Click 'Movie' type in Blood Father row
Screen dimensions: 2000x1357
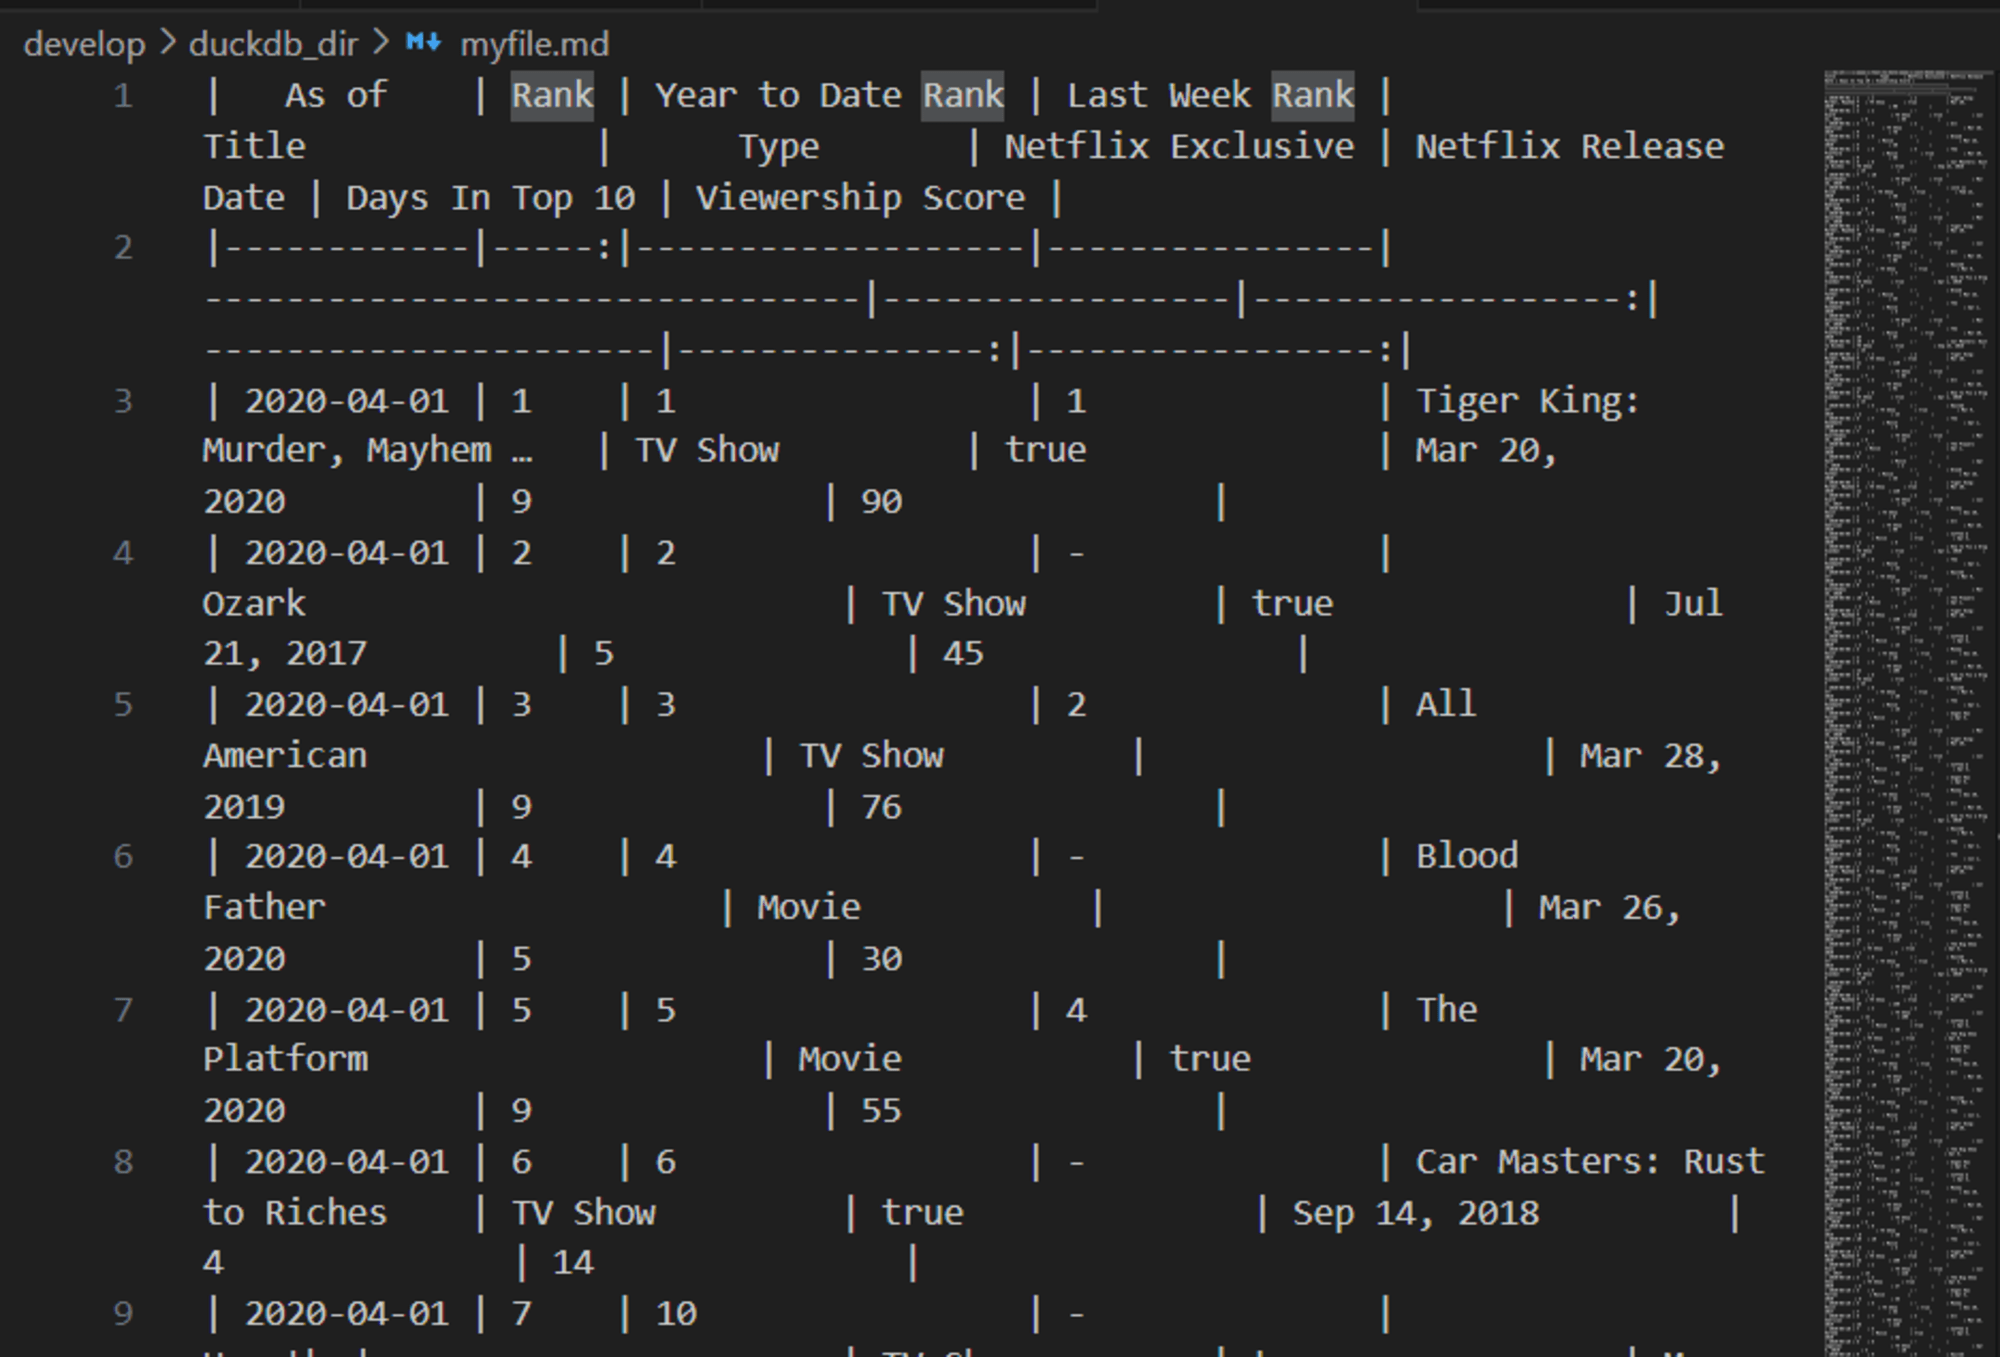click(x=809, y=907)
